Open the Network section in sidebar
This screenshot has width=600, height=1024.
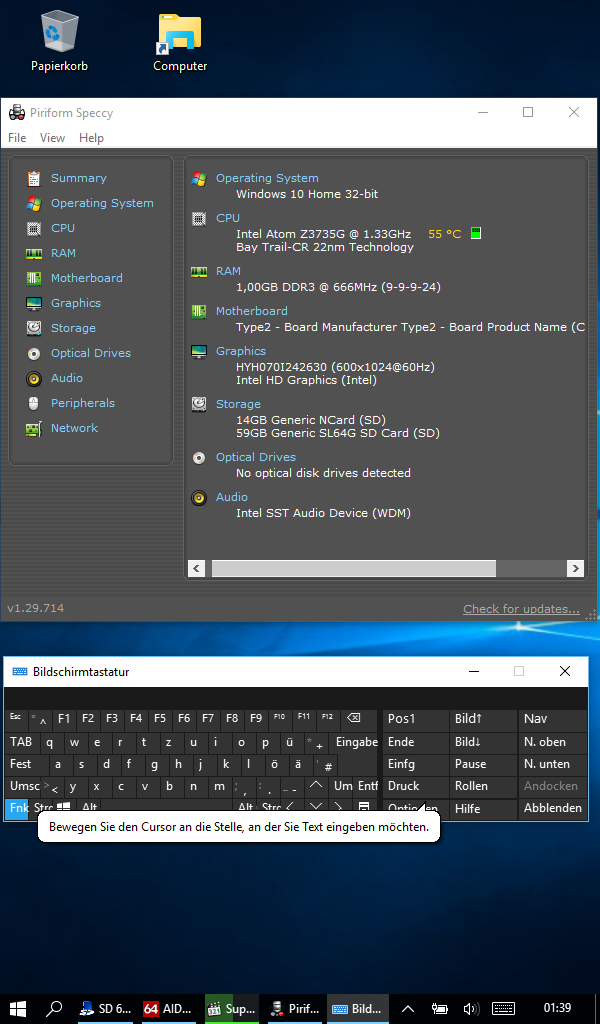point(74,428)
